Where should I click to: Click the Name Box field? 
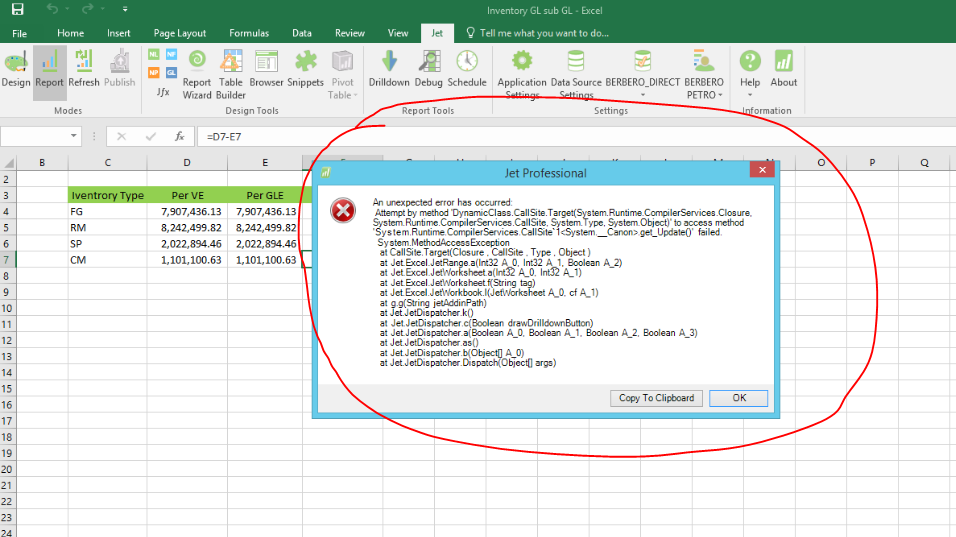point(34,136)
